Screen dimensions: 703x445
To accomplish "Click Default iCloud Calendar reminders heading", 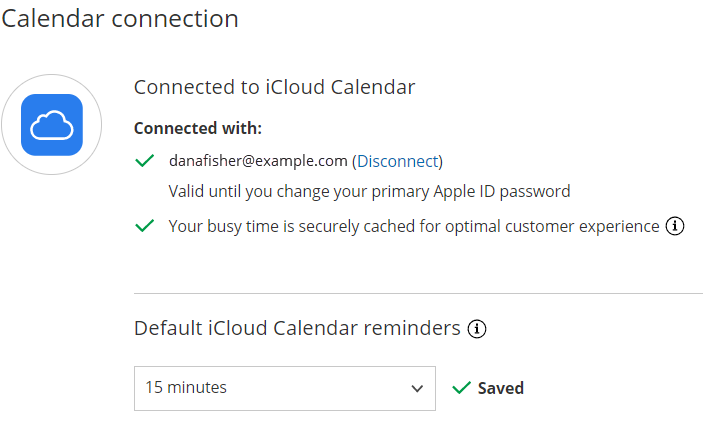I will click(x=297, y=328).
